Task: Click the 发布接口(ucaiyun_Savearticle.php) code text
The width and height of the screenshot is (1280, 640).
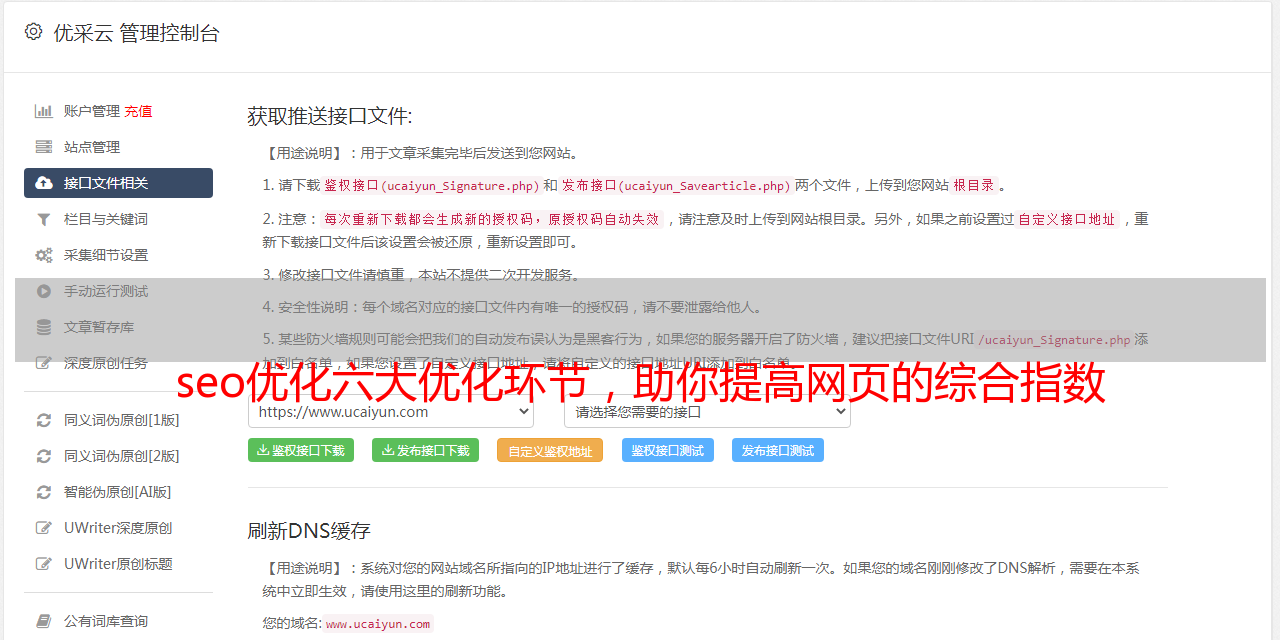Action: pos(676,185)
